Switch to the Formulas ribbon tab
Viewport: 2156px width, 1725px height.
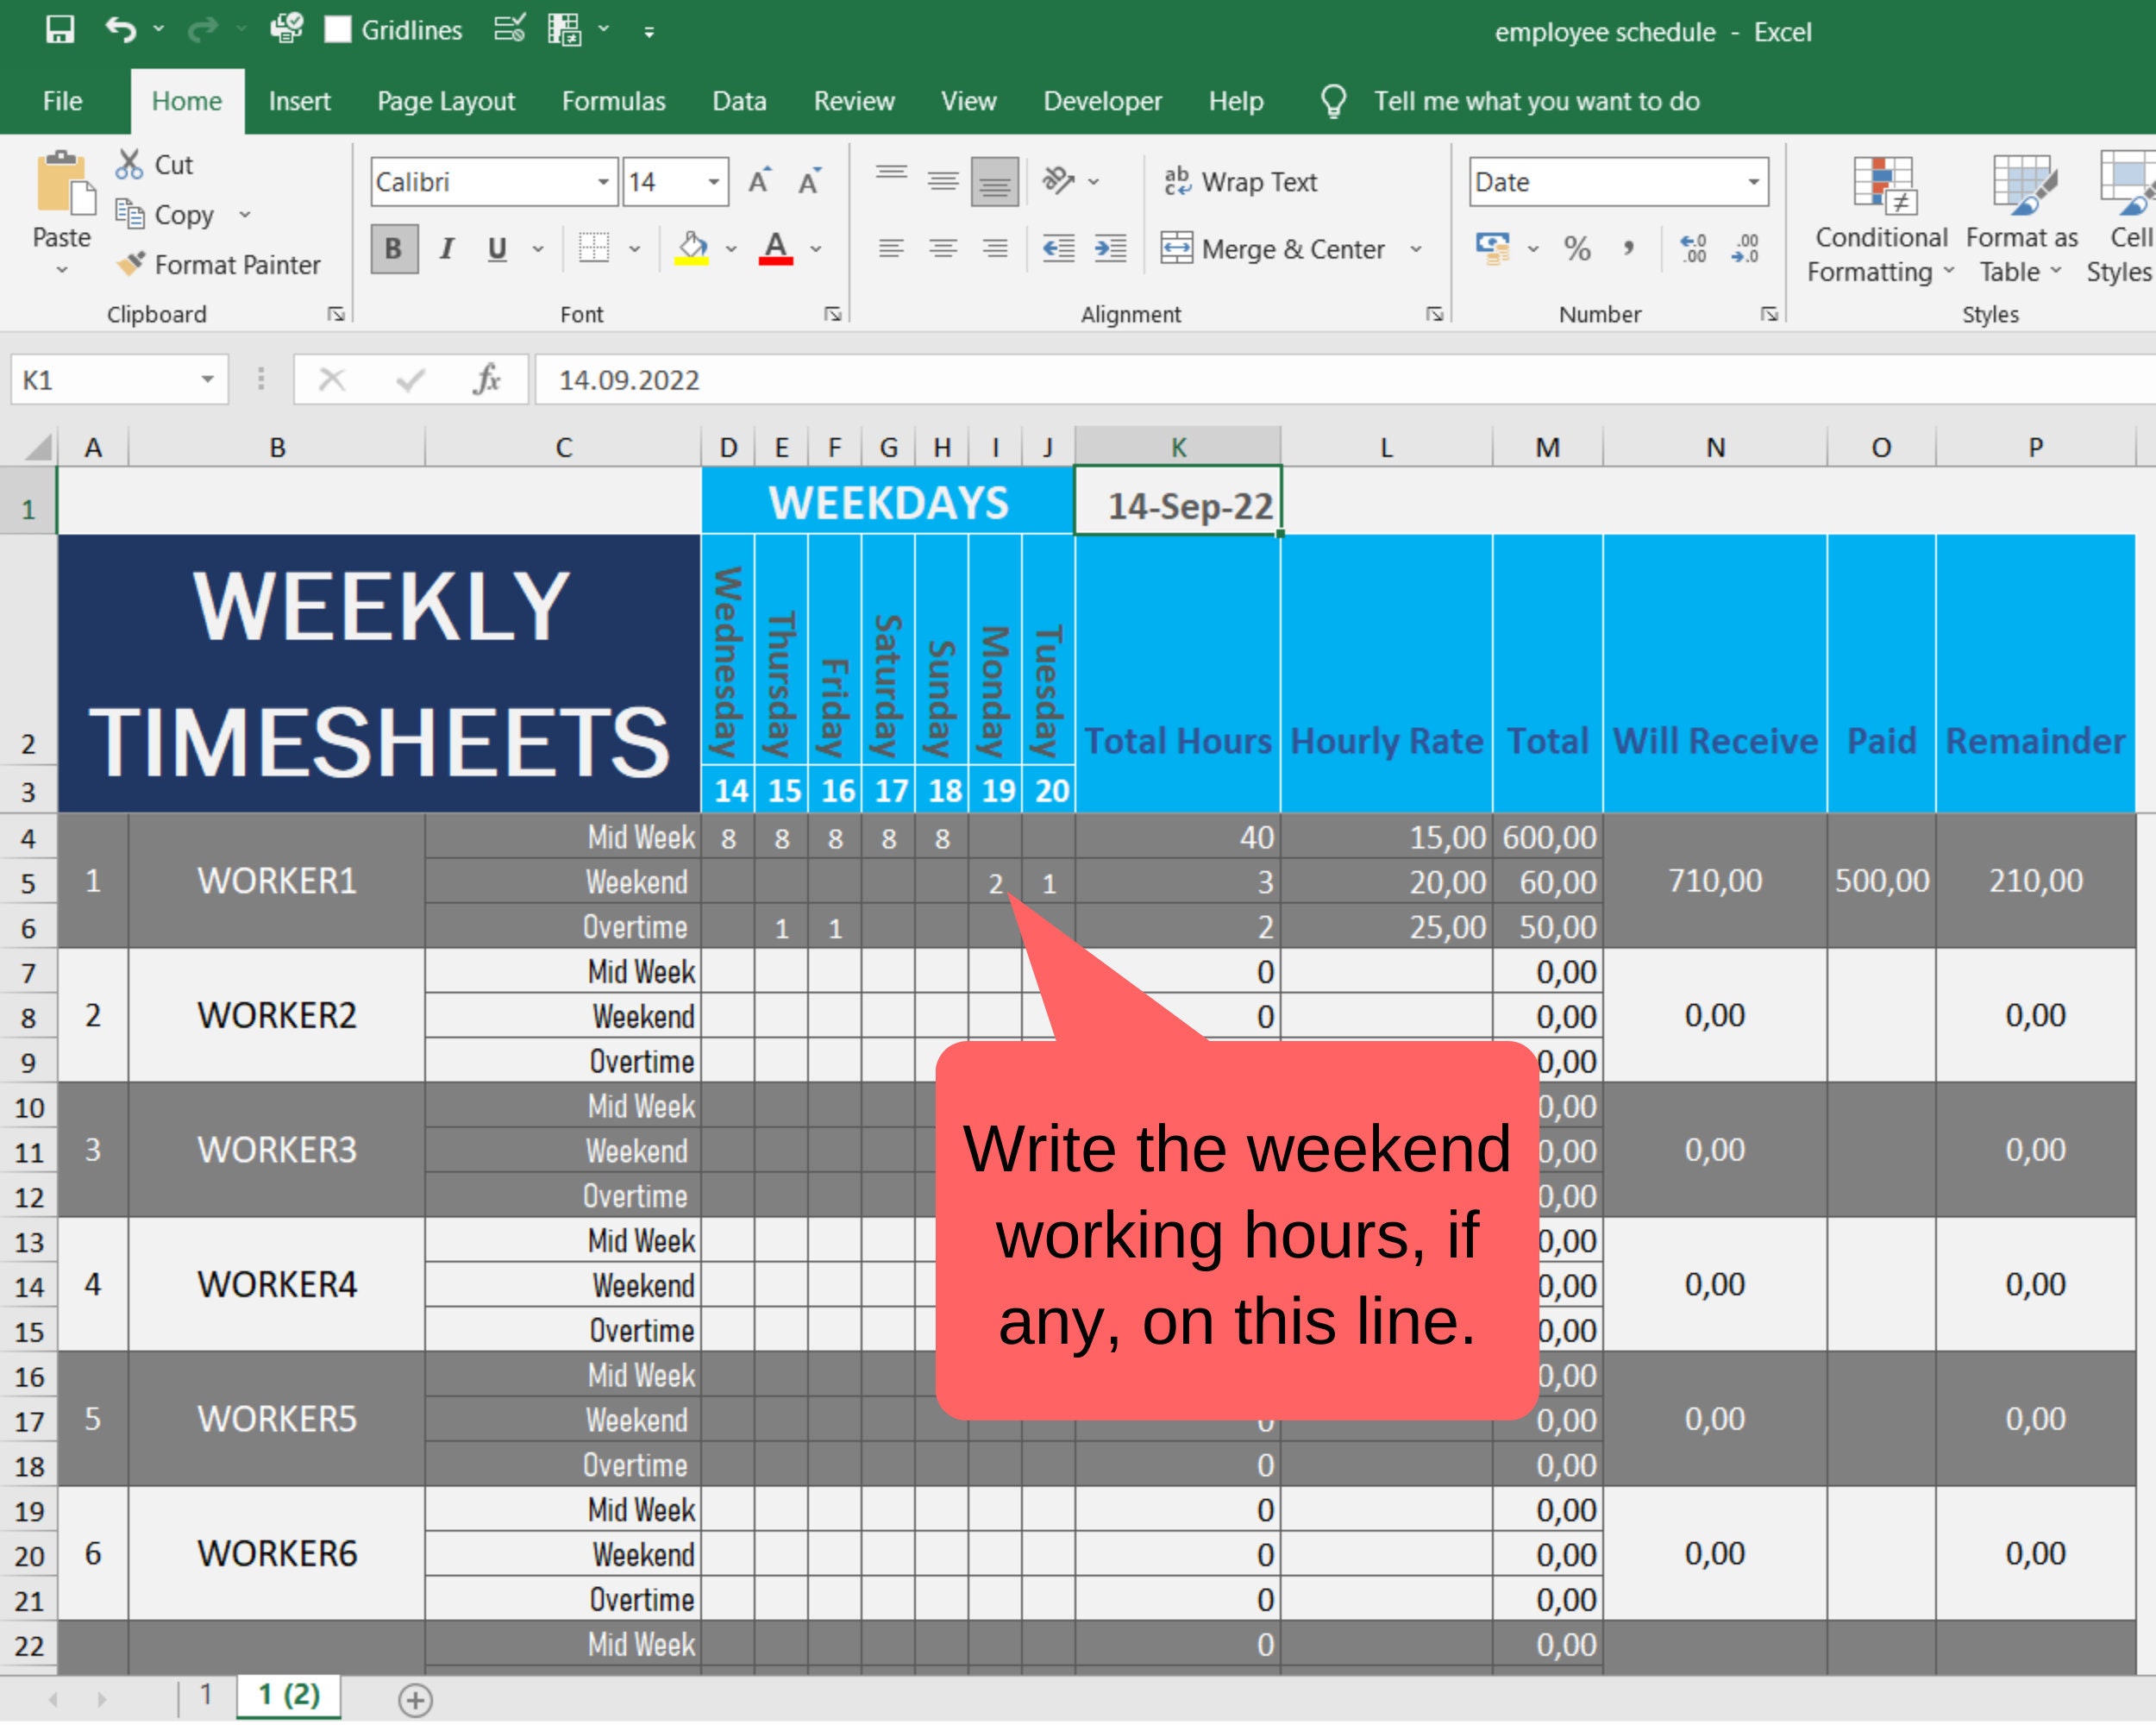click(x=613, y=100)
